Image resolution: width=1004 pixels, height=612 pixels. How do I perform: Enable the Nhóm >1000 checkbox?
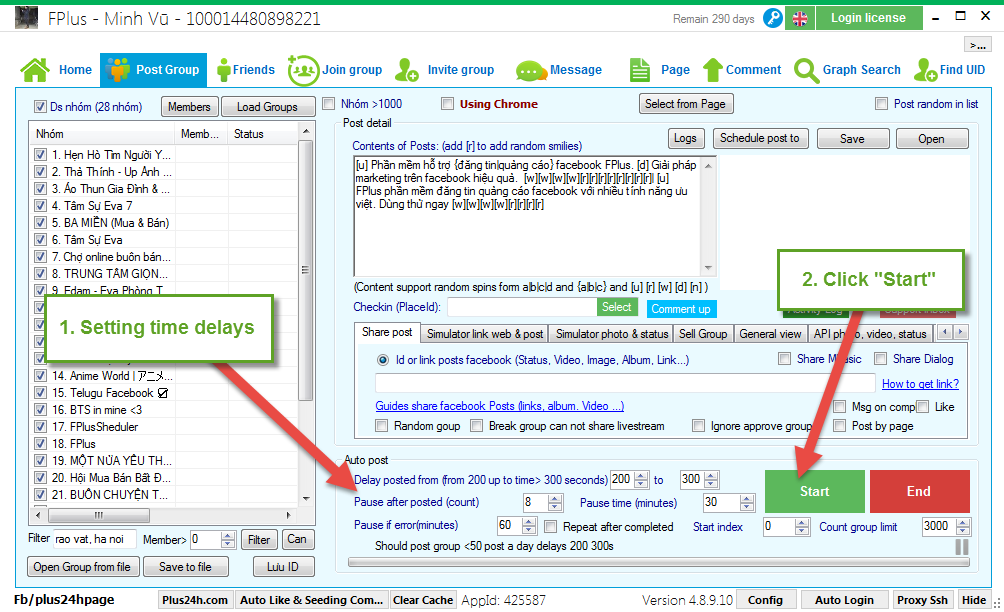[328, 103]
